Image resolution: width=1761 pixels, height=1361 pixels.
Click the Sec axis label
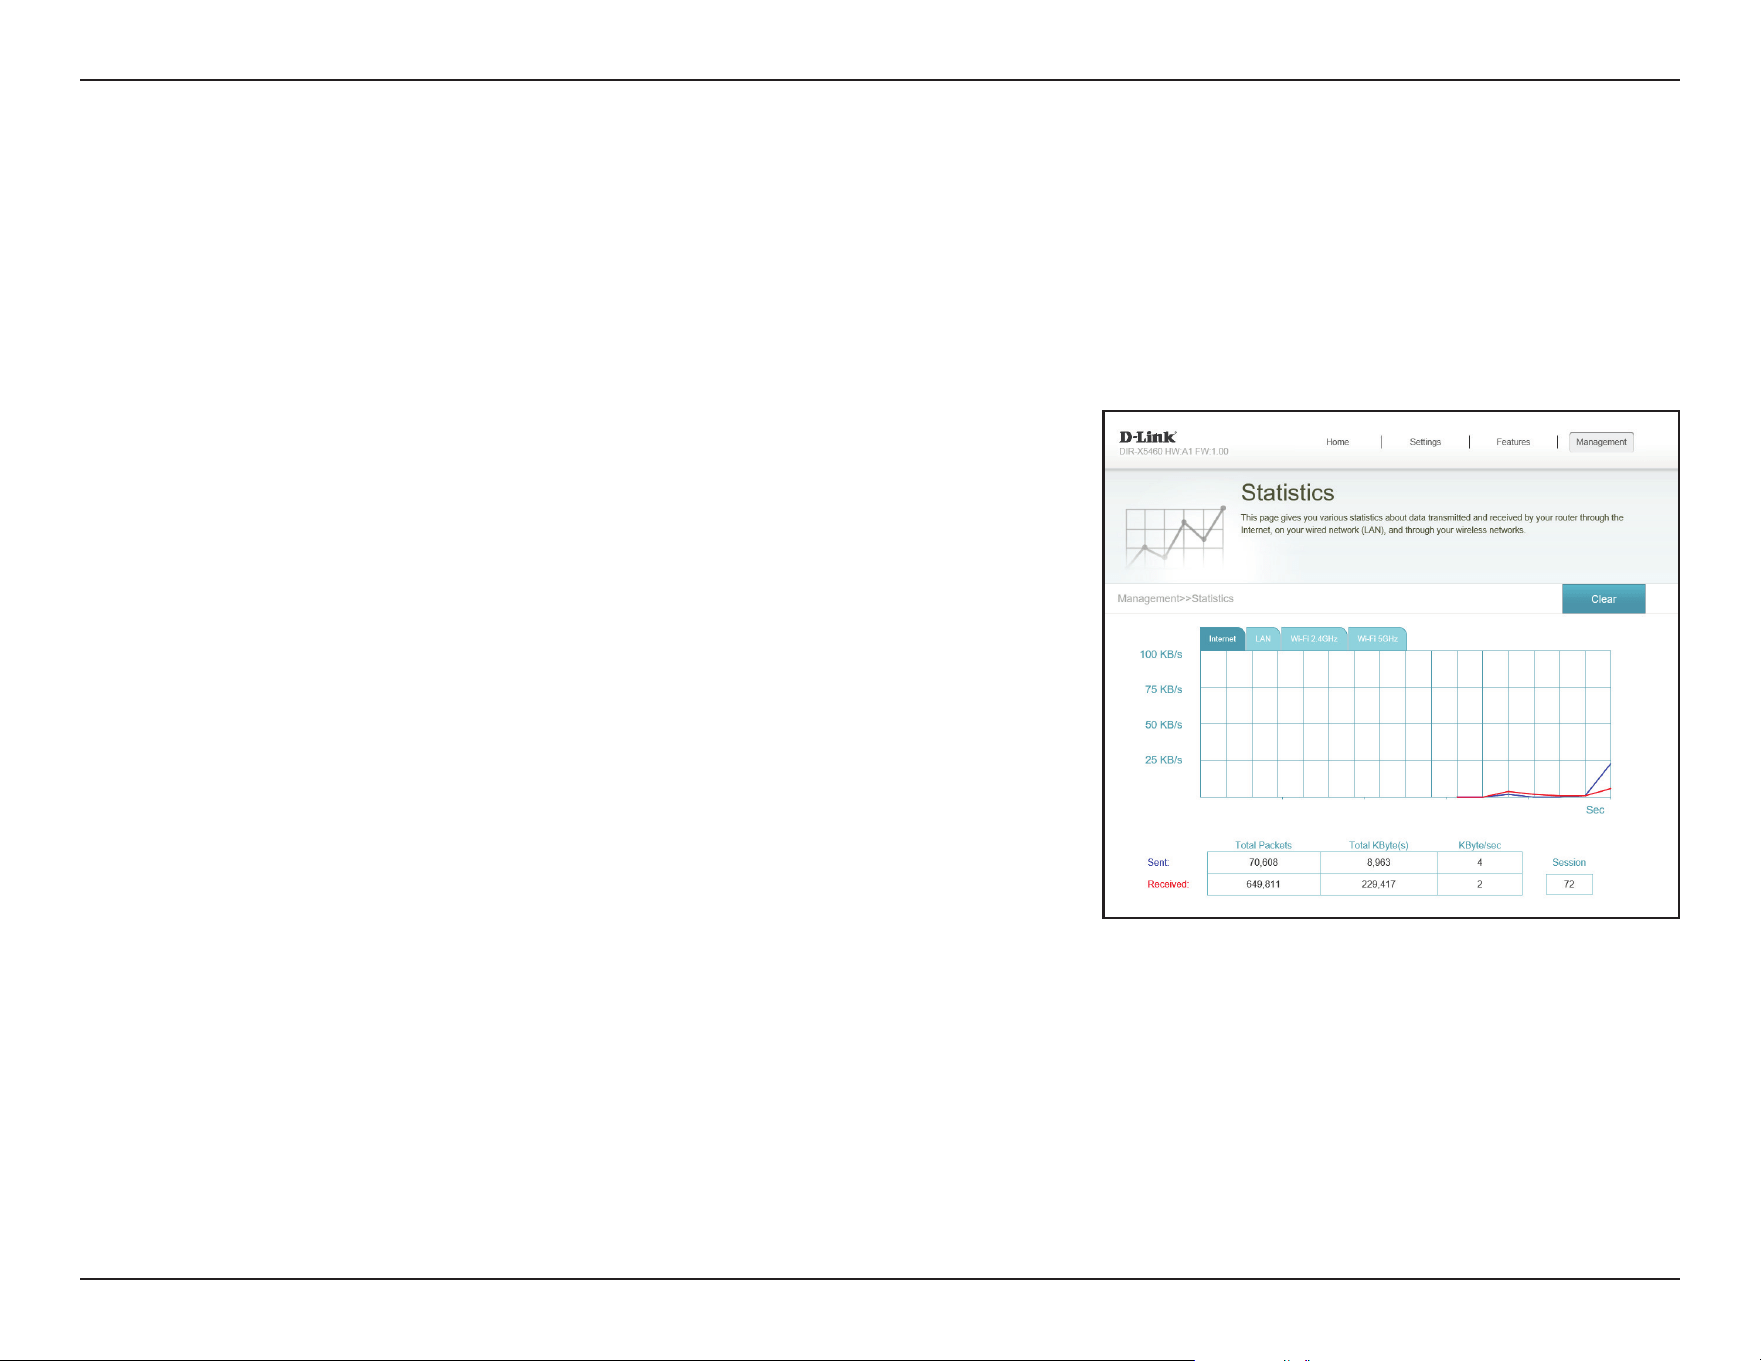(x=1595, y=810)
